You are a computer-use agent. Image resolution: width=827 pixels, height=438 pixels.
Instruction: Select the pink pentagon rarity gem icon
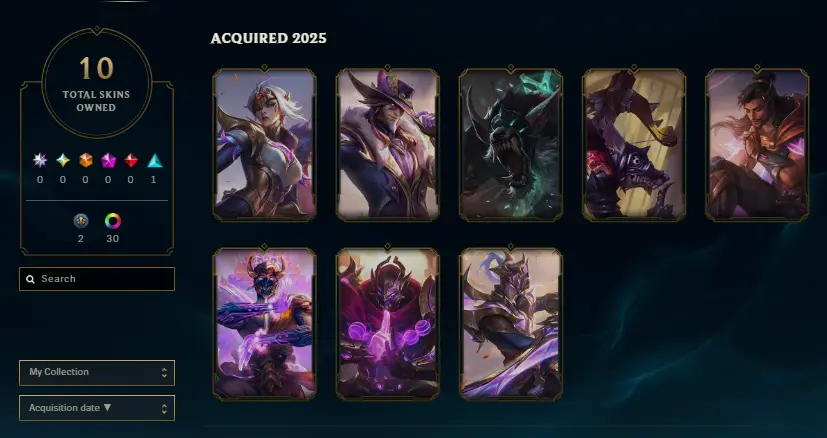tap(109, 160)
